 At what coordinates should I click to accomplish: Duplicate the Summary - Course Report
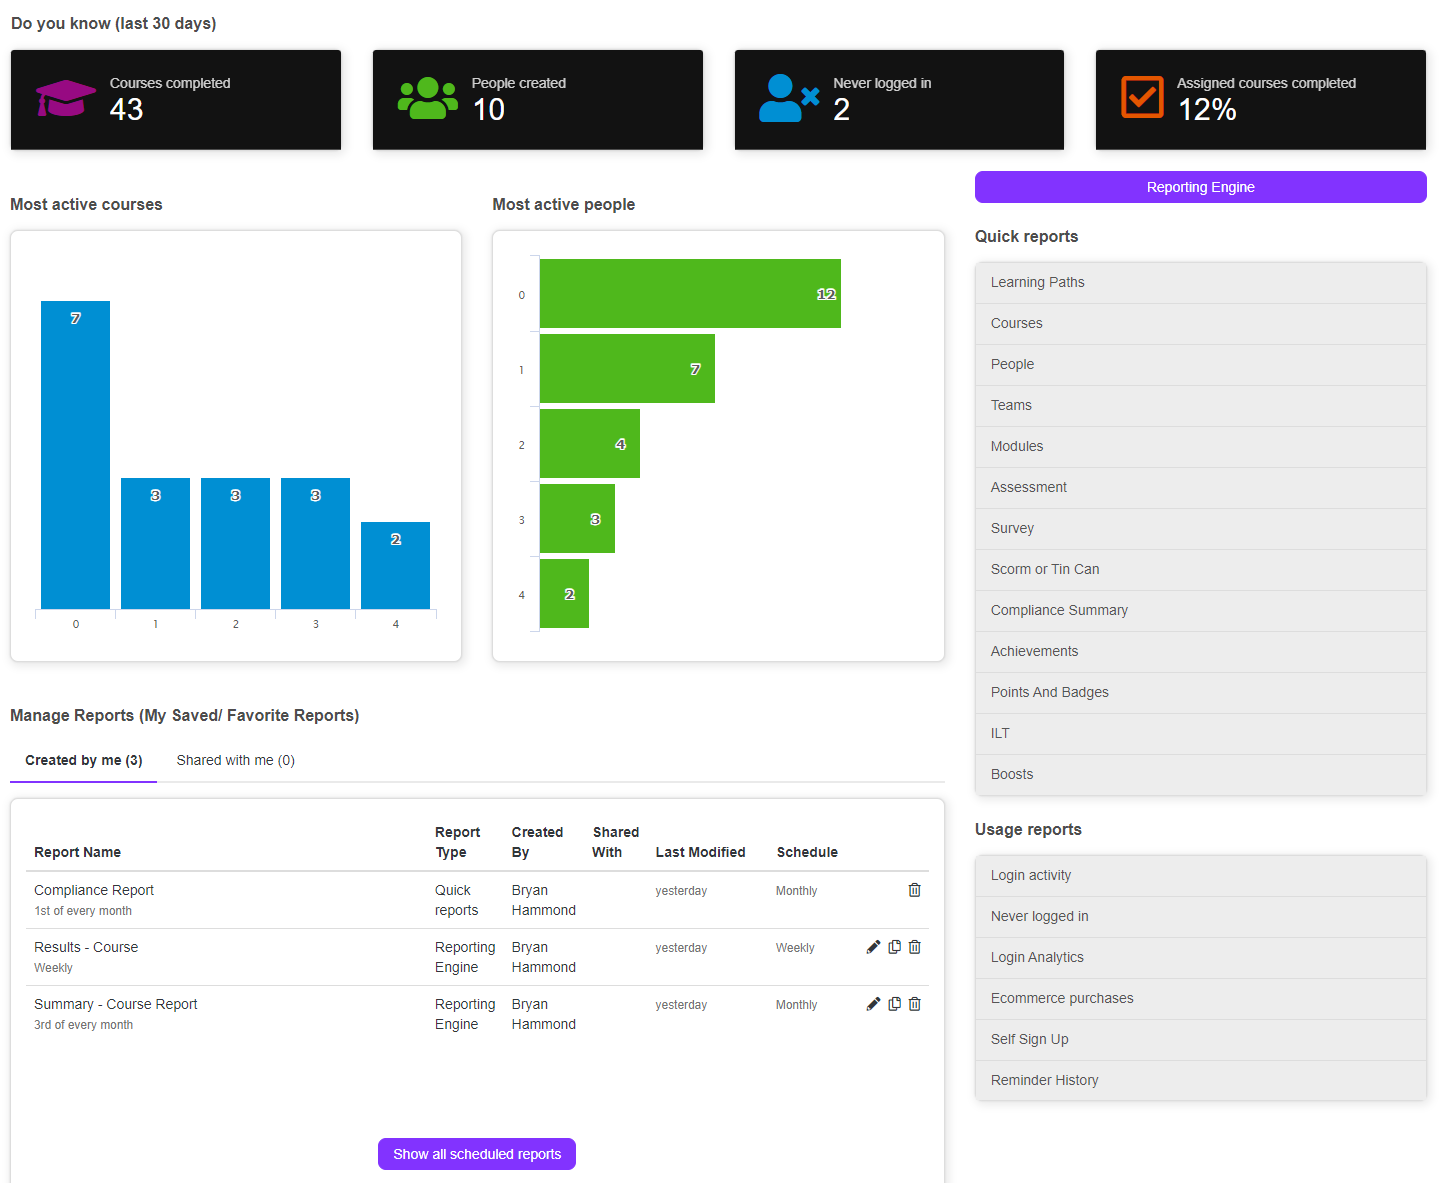[x=894, y=1003]
